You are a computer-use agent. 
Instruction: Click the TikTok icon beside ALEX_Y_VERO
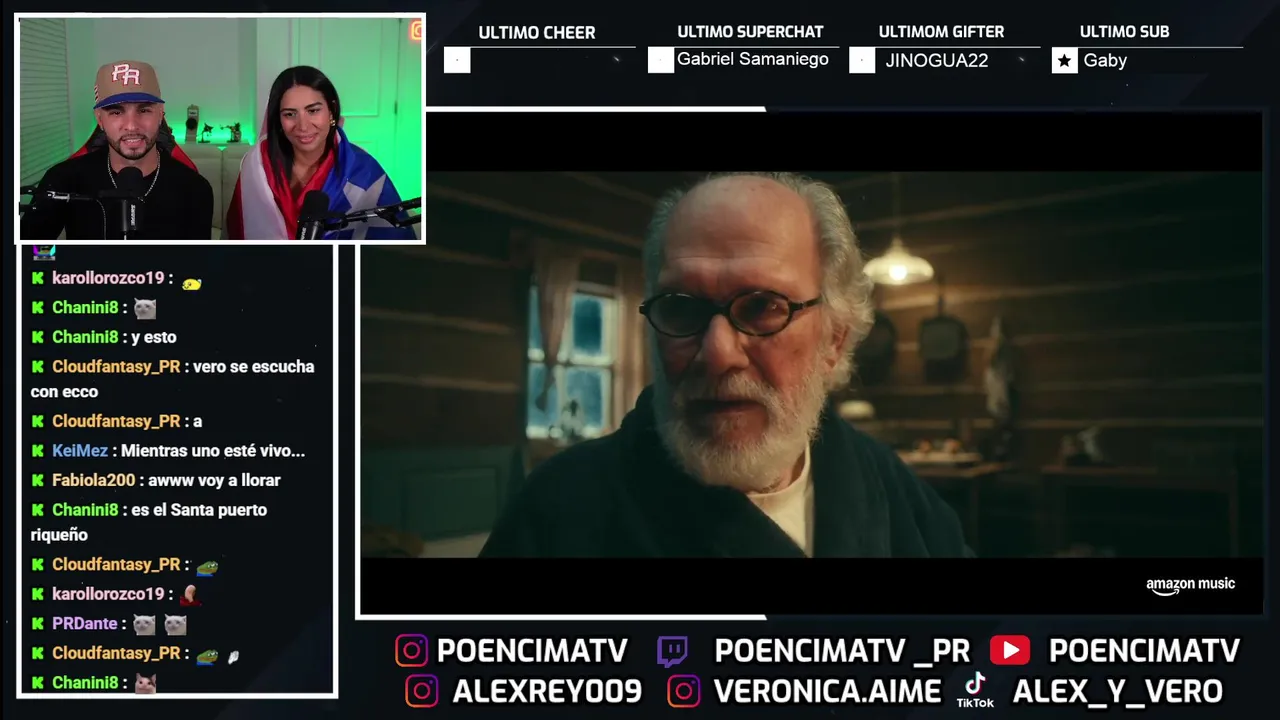tap(975, 690)
